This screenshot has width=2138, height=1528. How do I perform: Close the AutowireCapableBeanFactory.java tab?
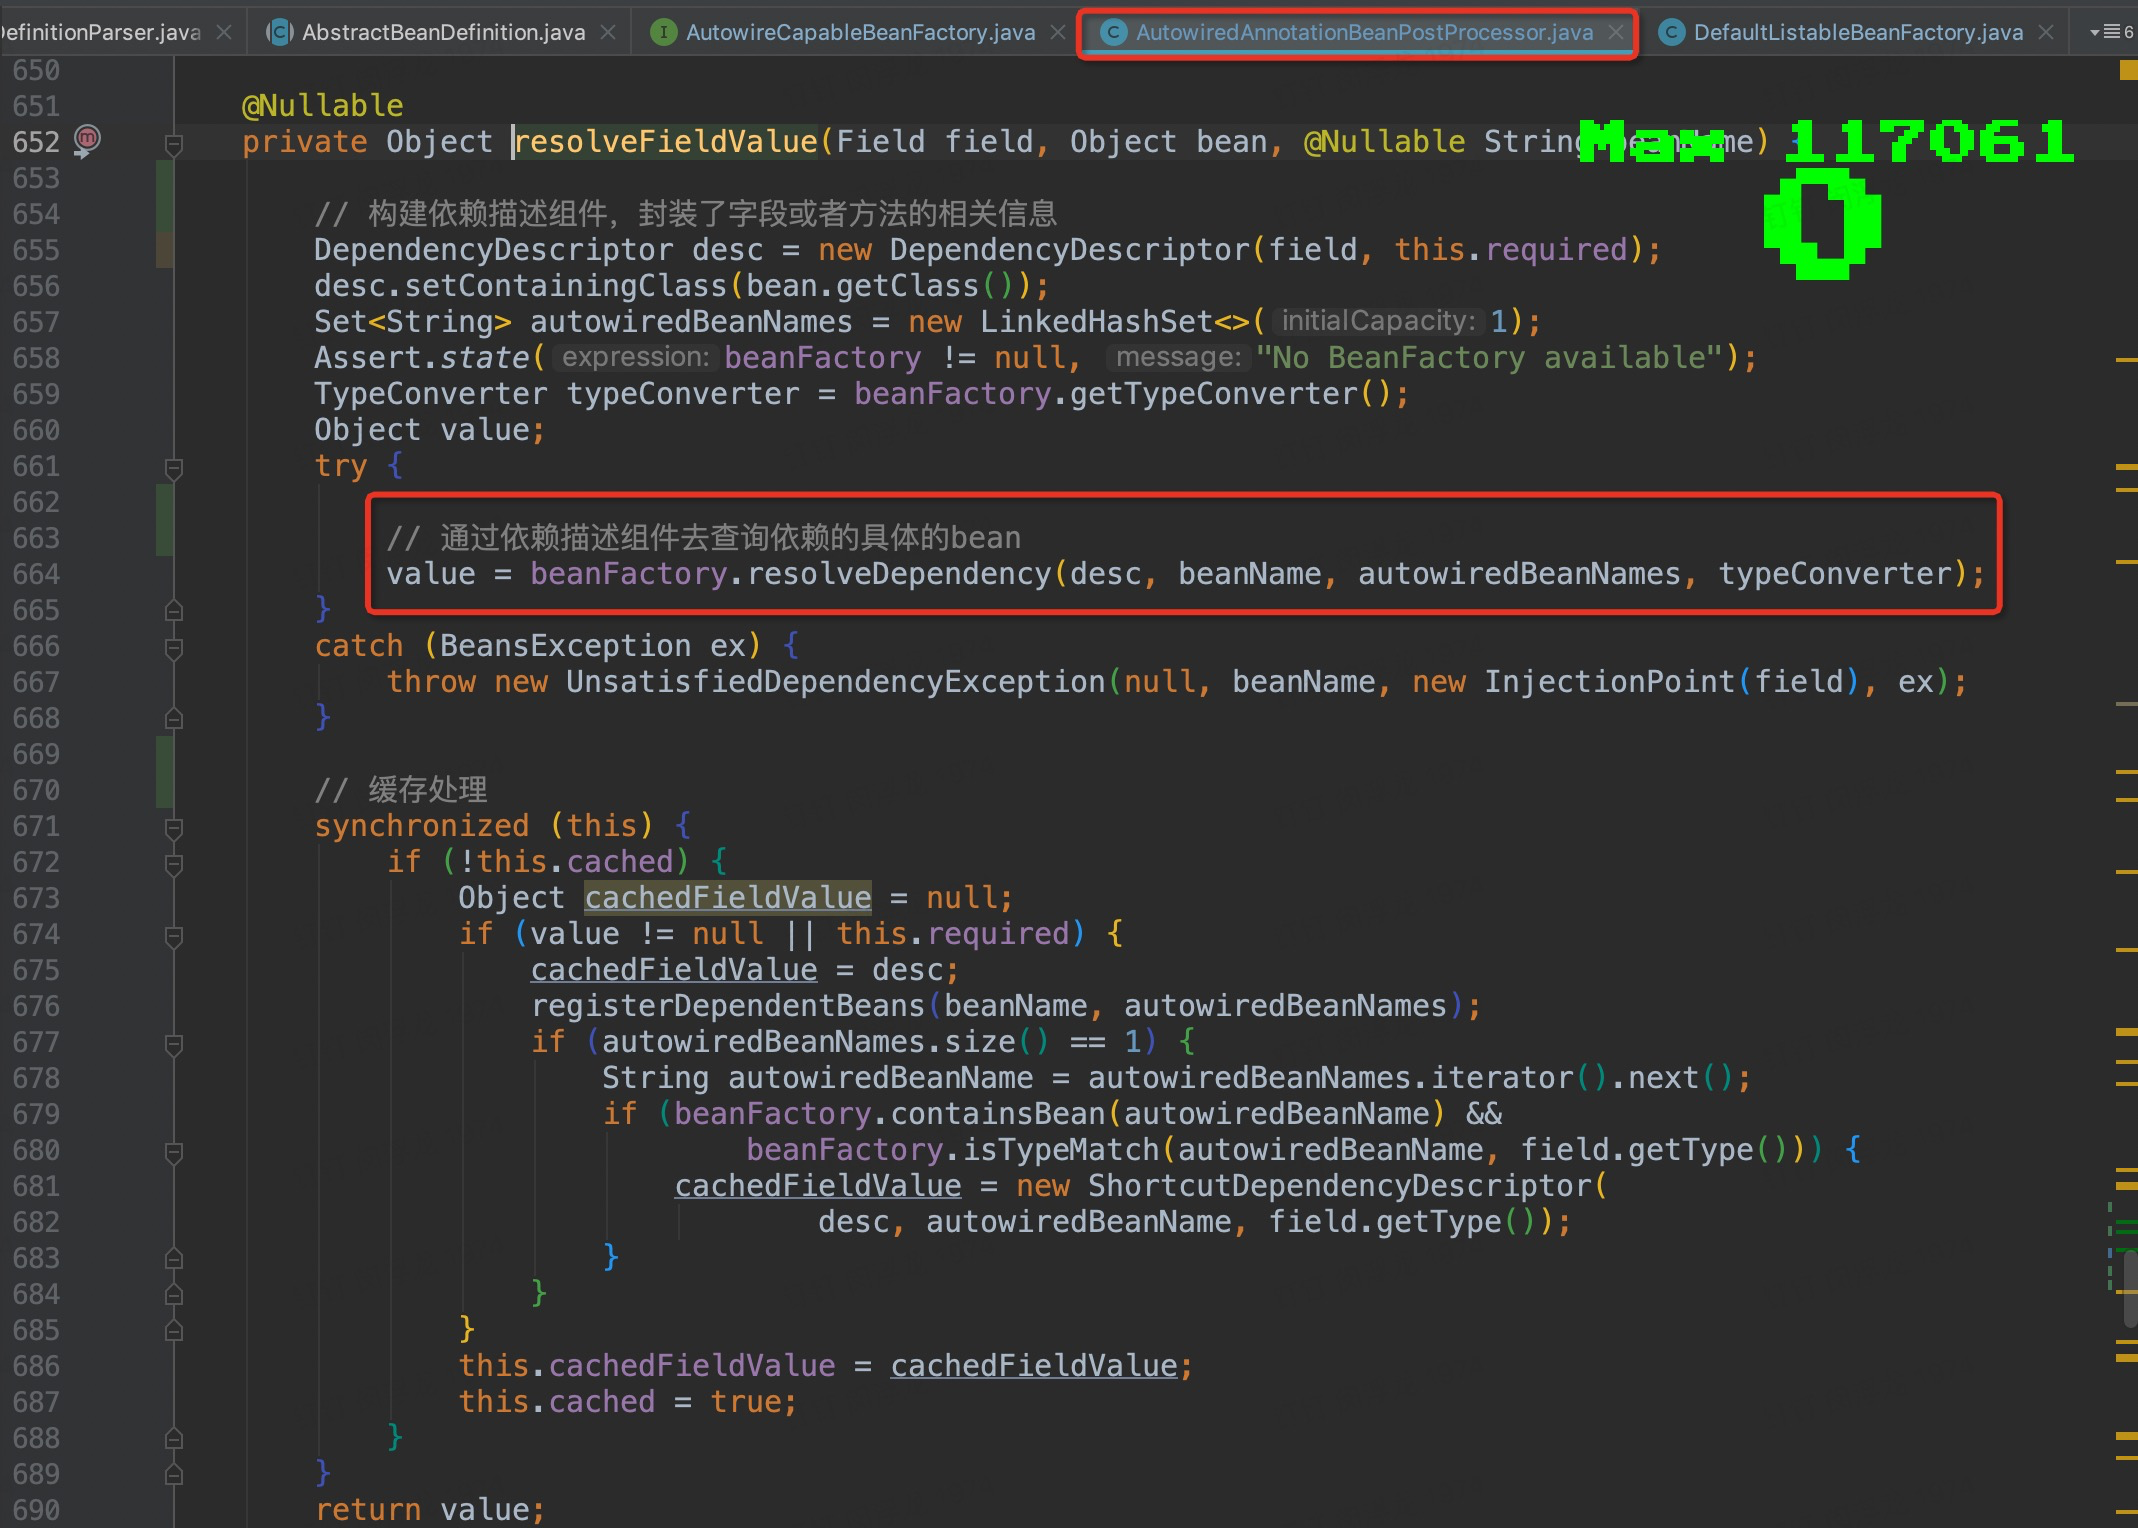coord(1058,33)
